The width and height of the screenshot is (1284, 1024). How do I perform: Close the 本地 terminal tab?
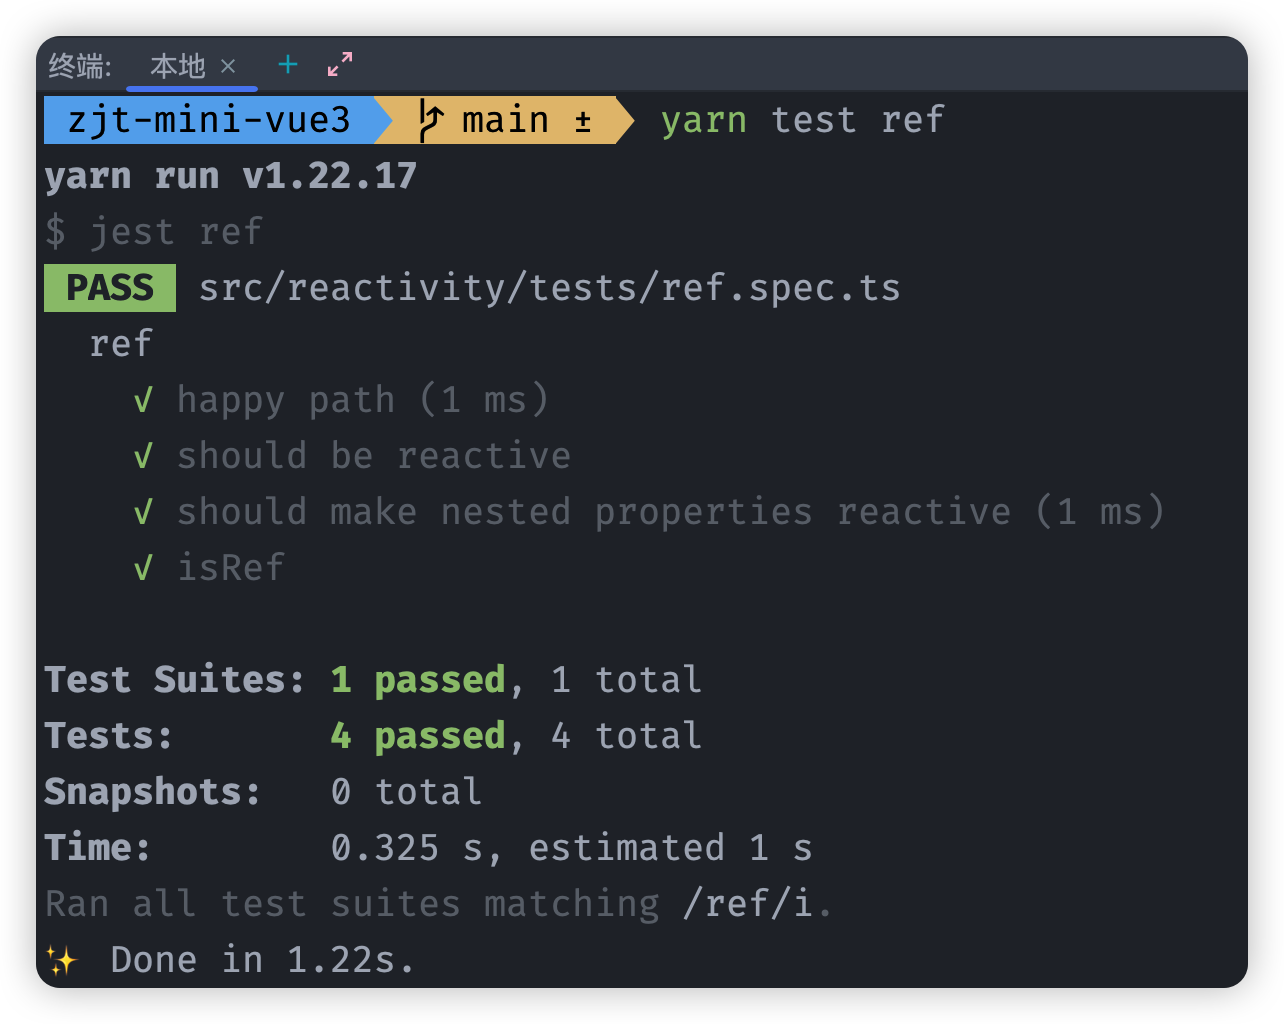pos(228,66)
